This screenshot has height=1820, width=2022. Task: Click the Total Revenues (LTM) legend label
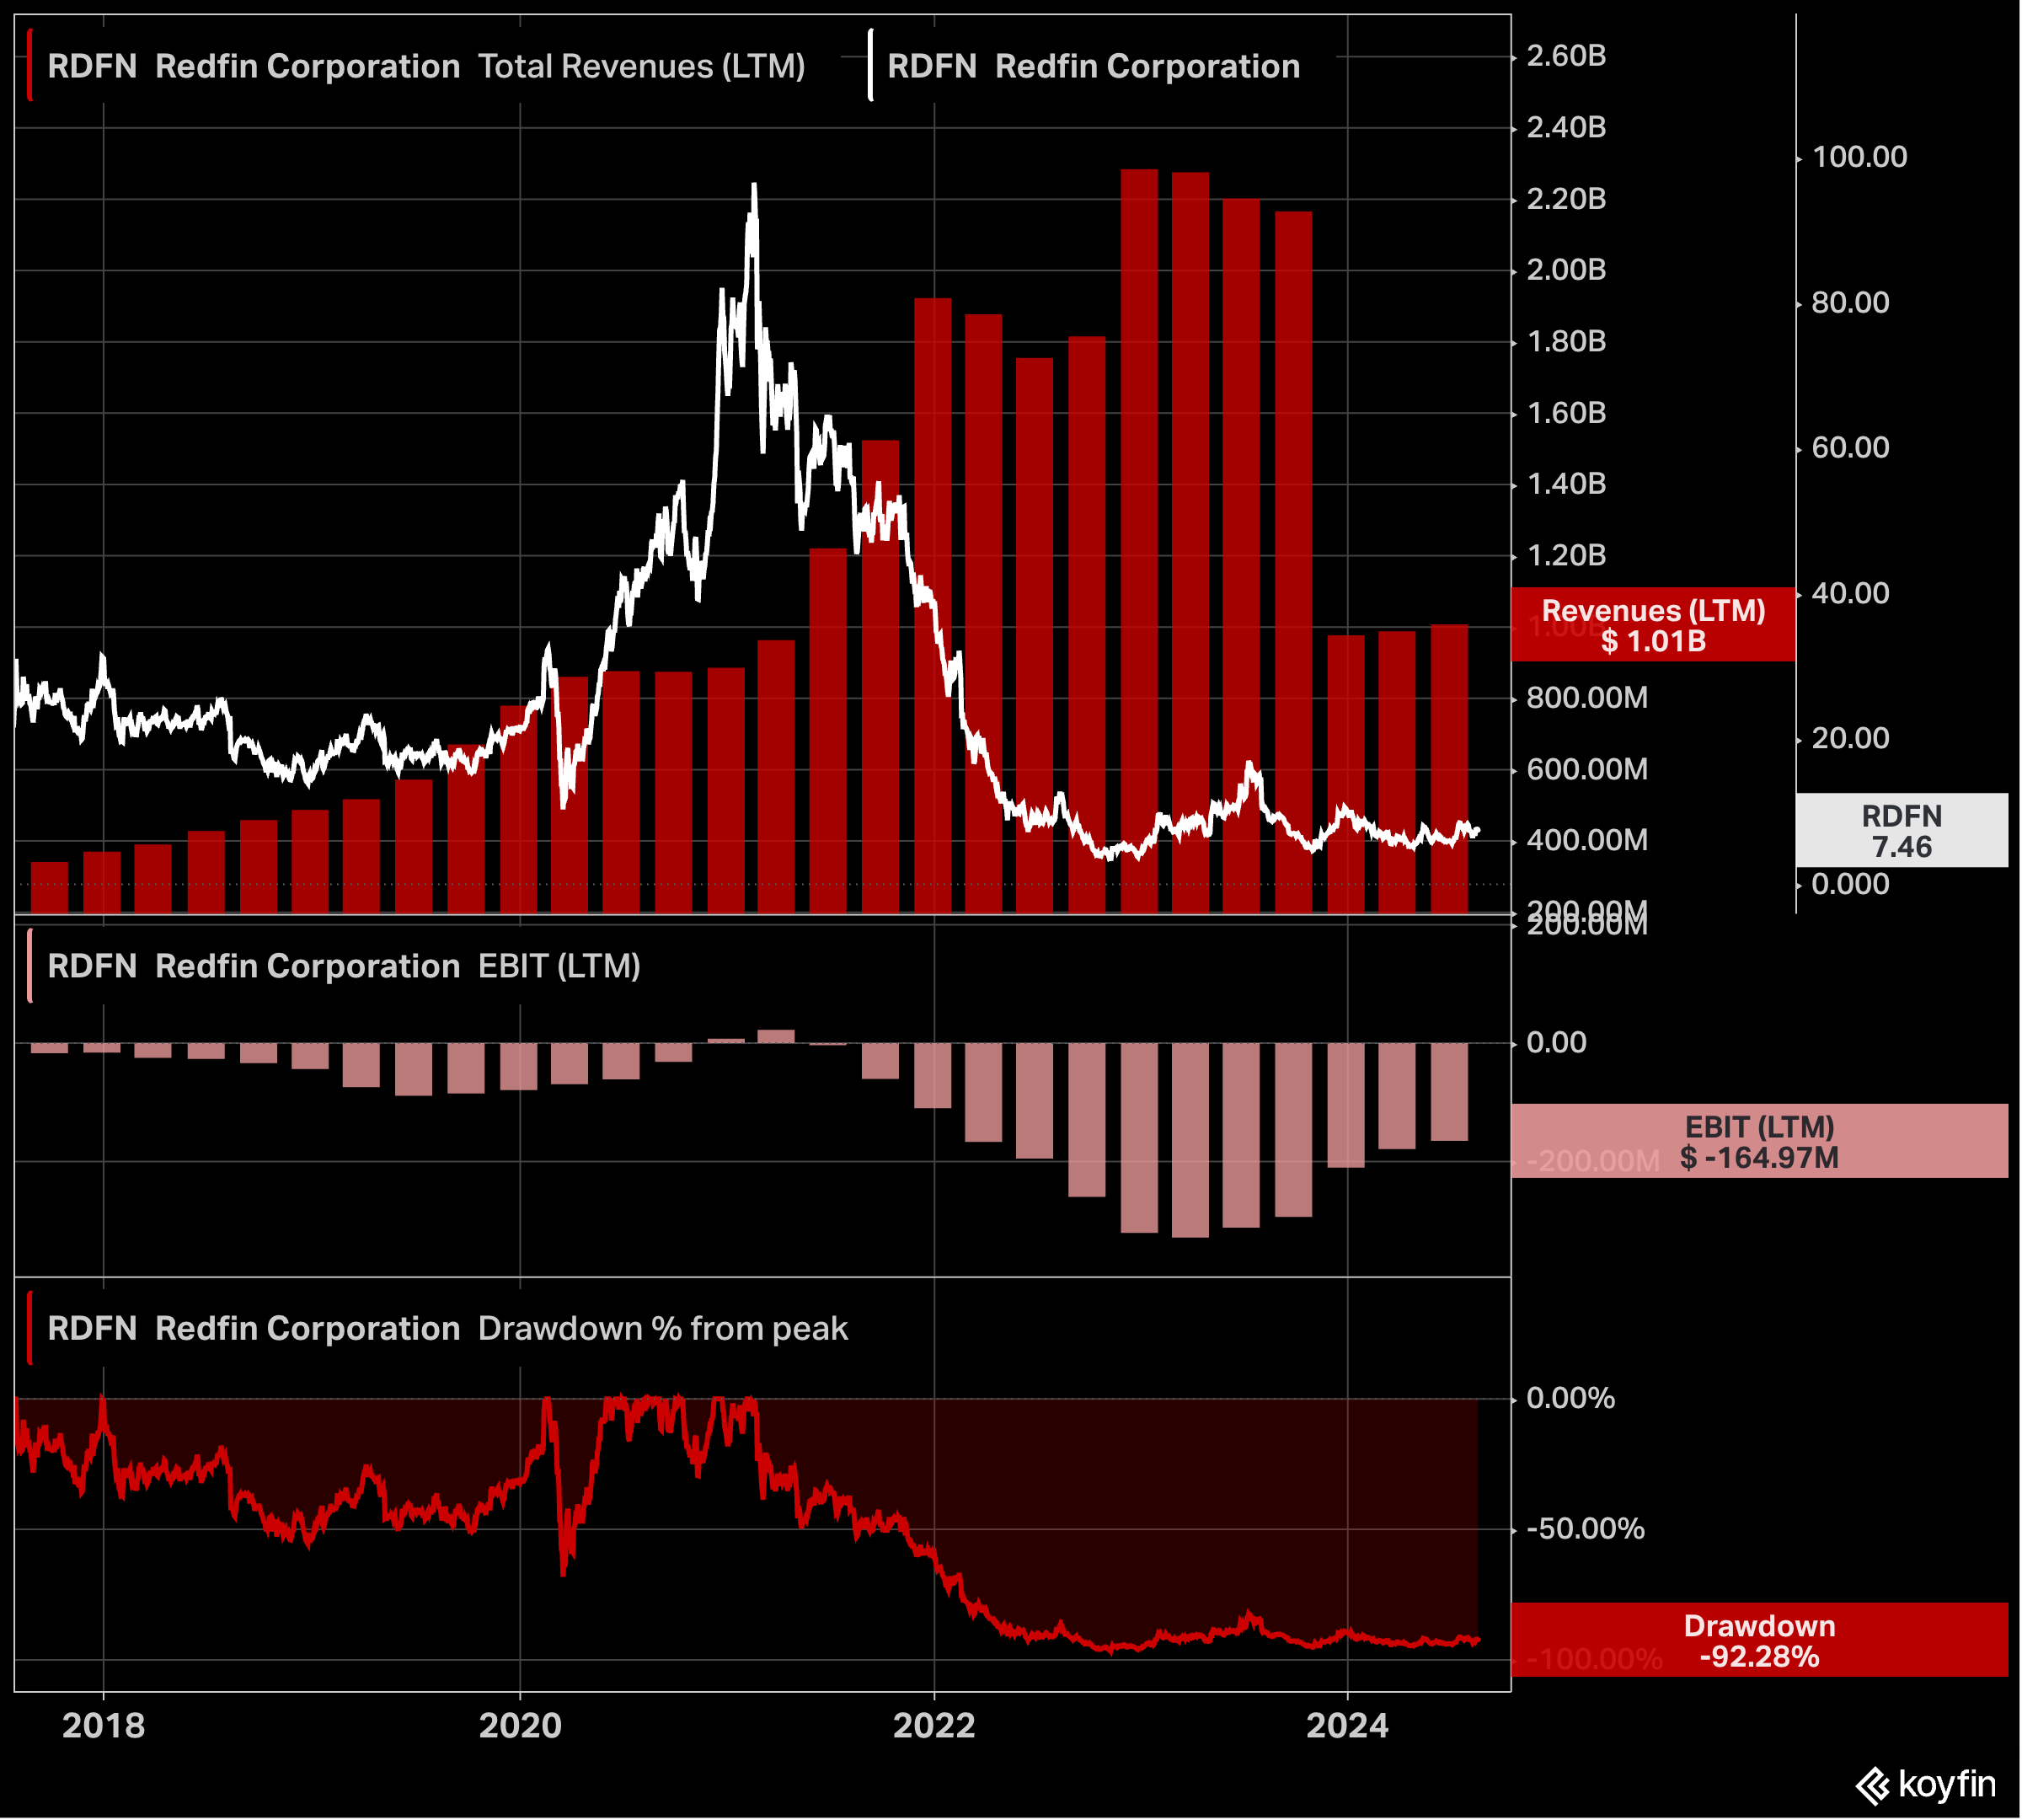click(x=641, y=66)
